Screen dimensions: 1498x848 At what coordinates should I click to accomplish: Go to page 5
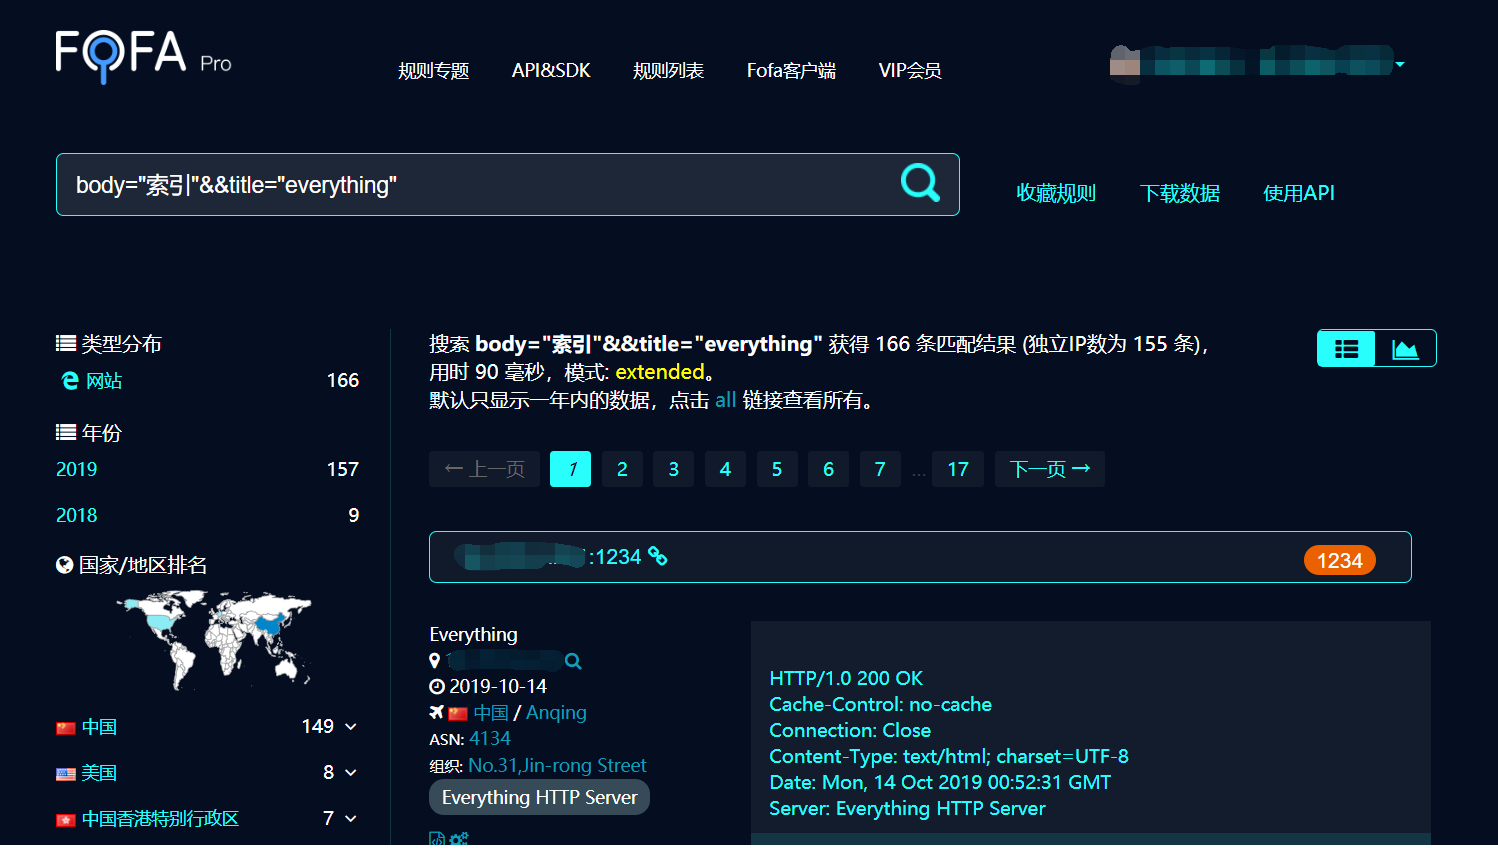pos(777,469)
